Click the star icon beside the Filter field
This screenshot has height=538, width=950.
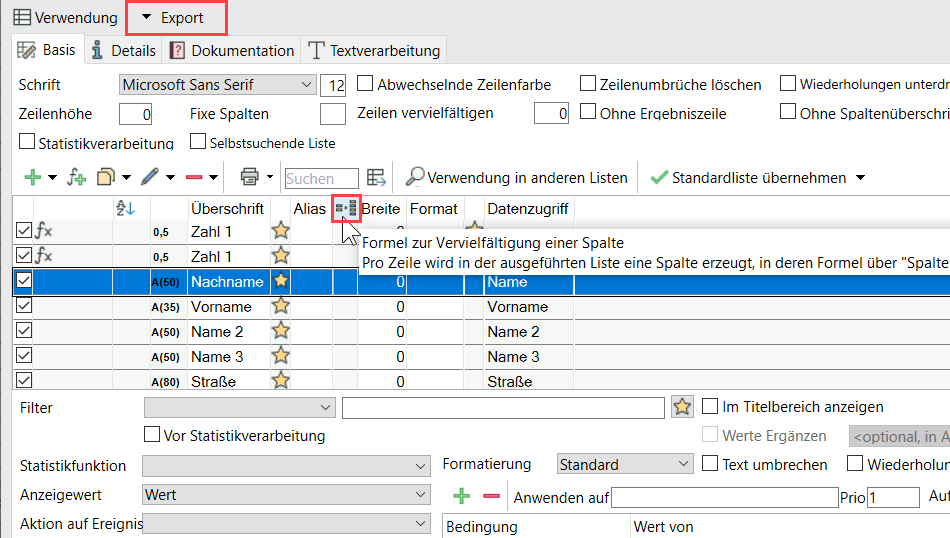(682, 407)
